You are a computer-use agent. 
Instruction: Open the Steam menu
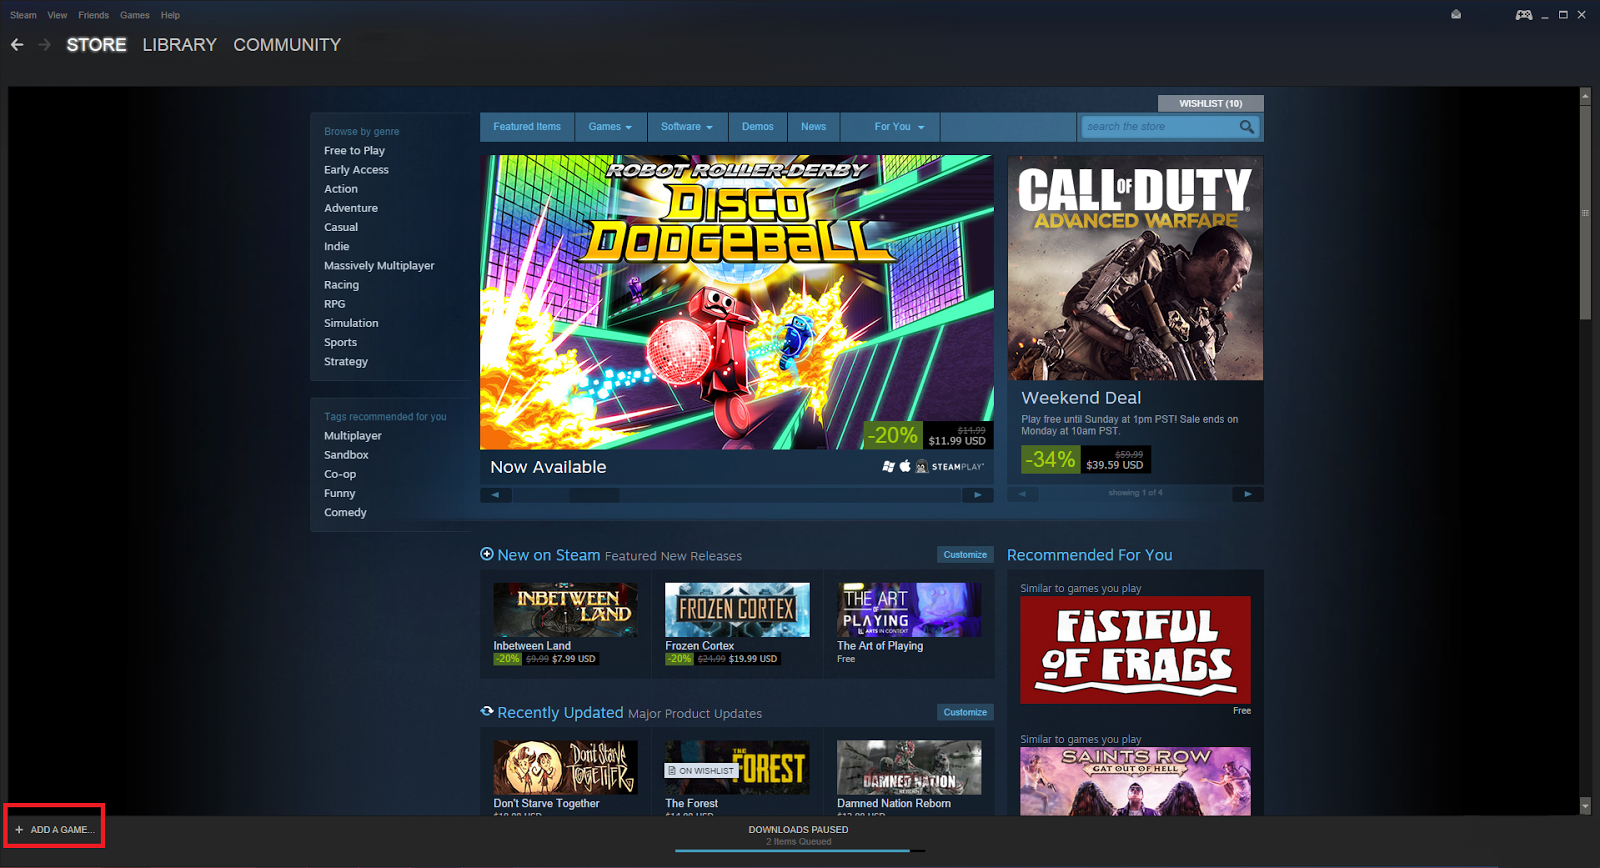(x=23, y=15)
